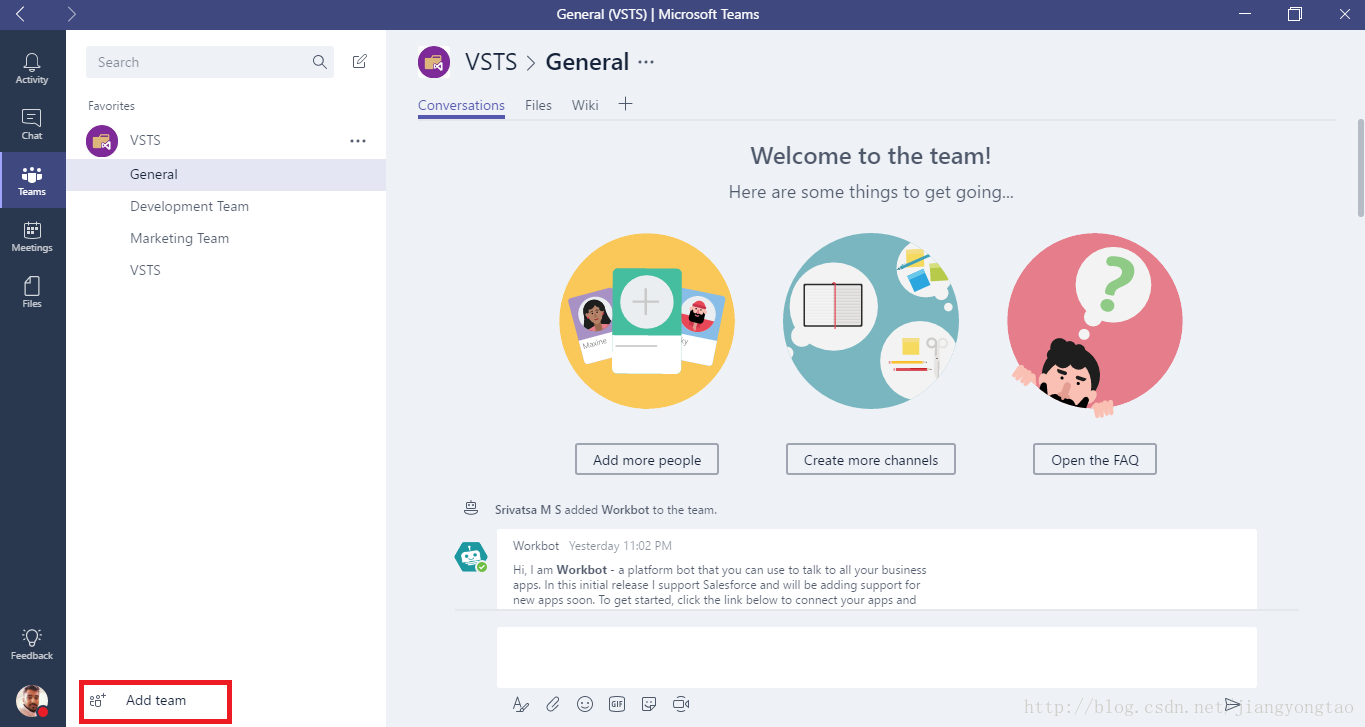Image resolution: width=1365 pixels, height=727 pixels.
Task: Go forward with the forward arrow
Action: tap(71, 14)
